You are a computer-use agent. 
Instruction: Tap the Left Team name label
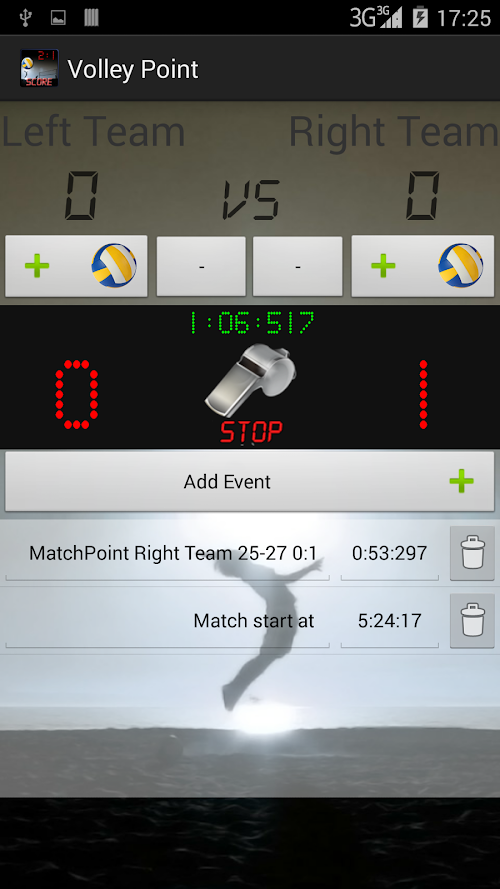coord(94,132)
